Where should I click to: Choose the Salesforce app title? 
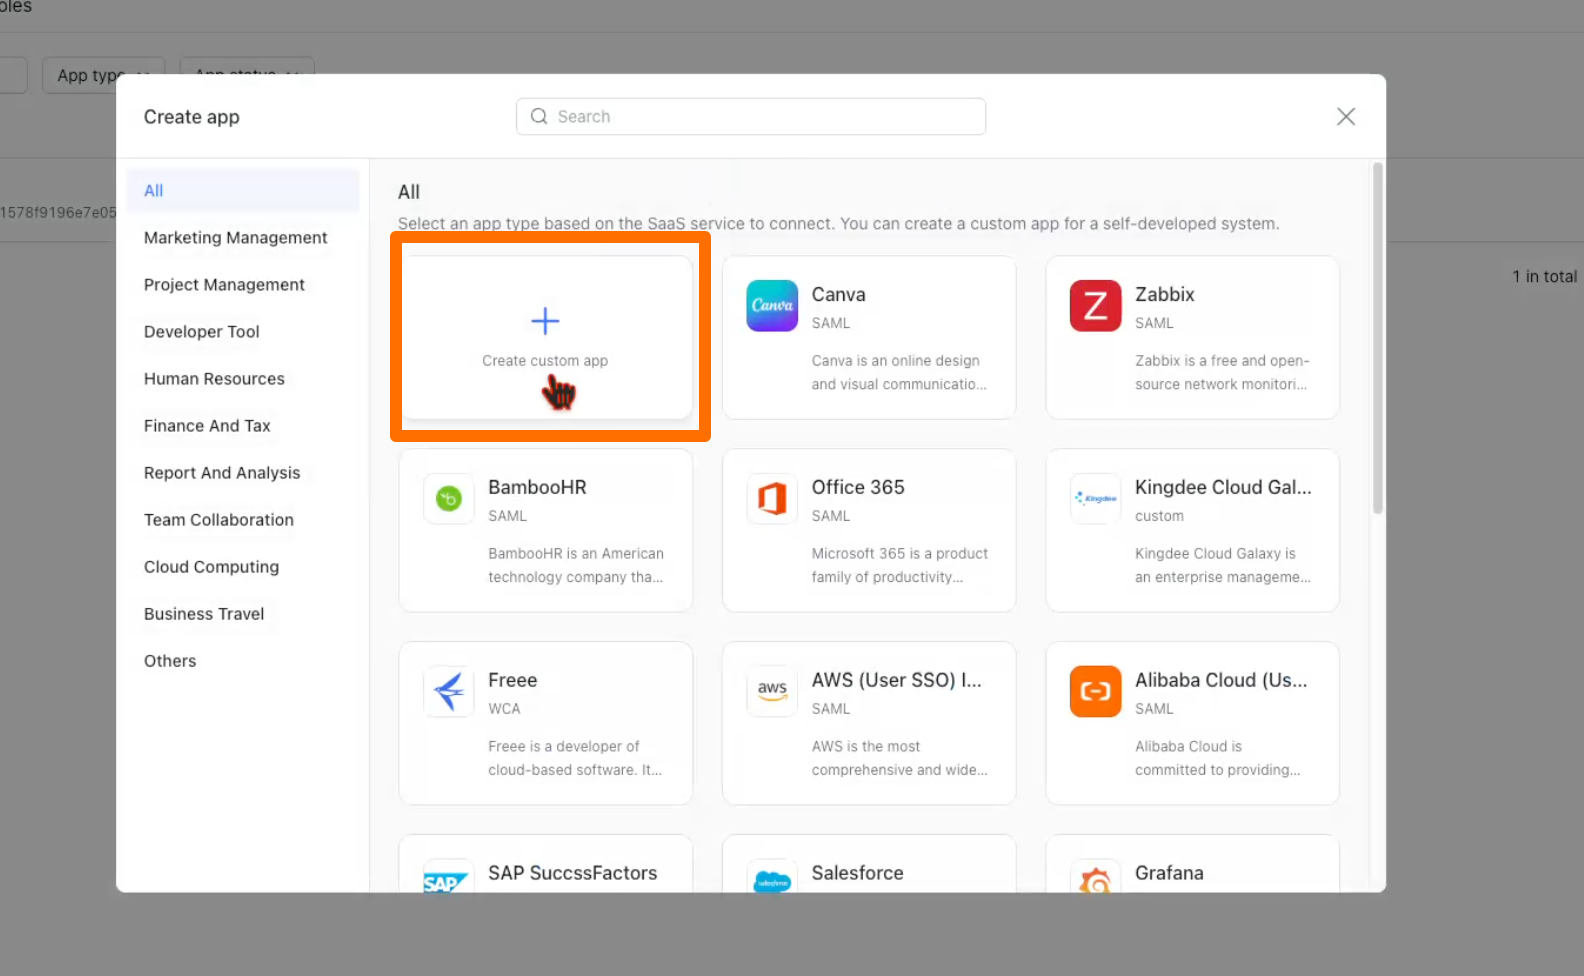857,873
